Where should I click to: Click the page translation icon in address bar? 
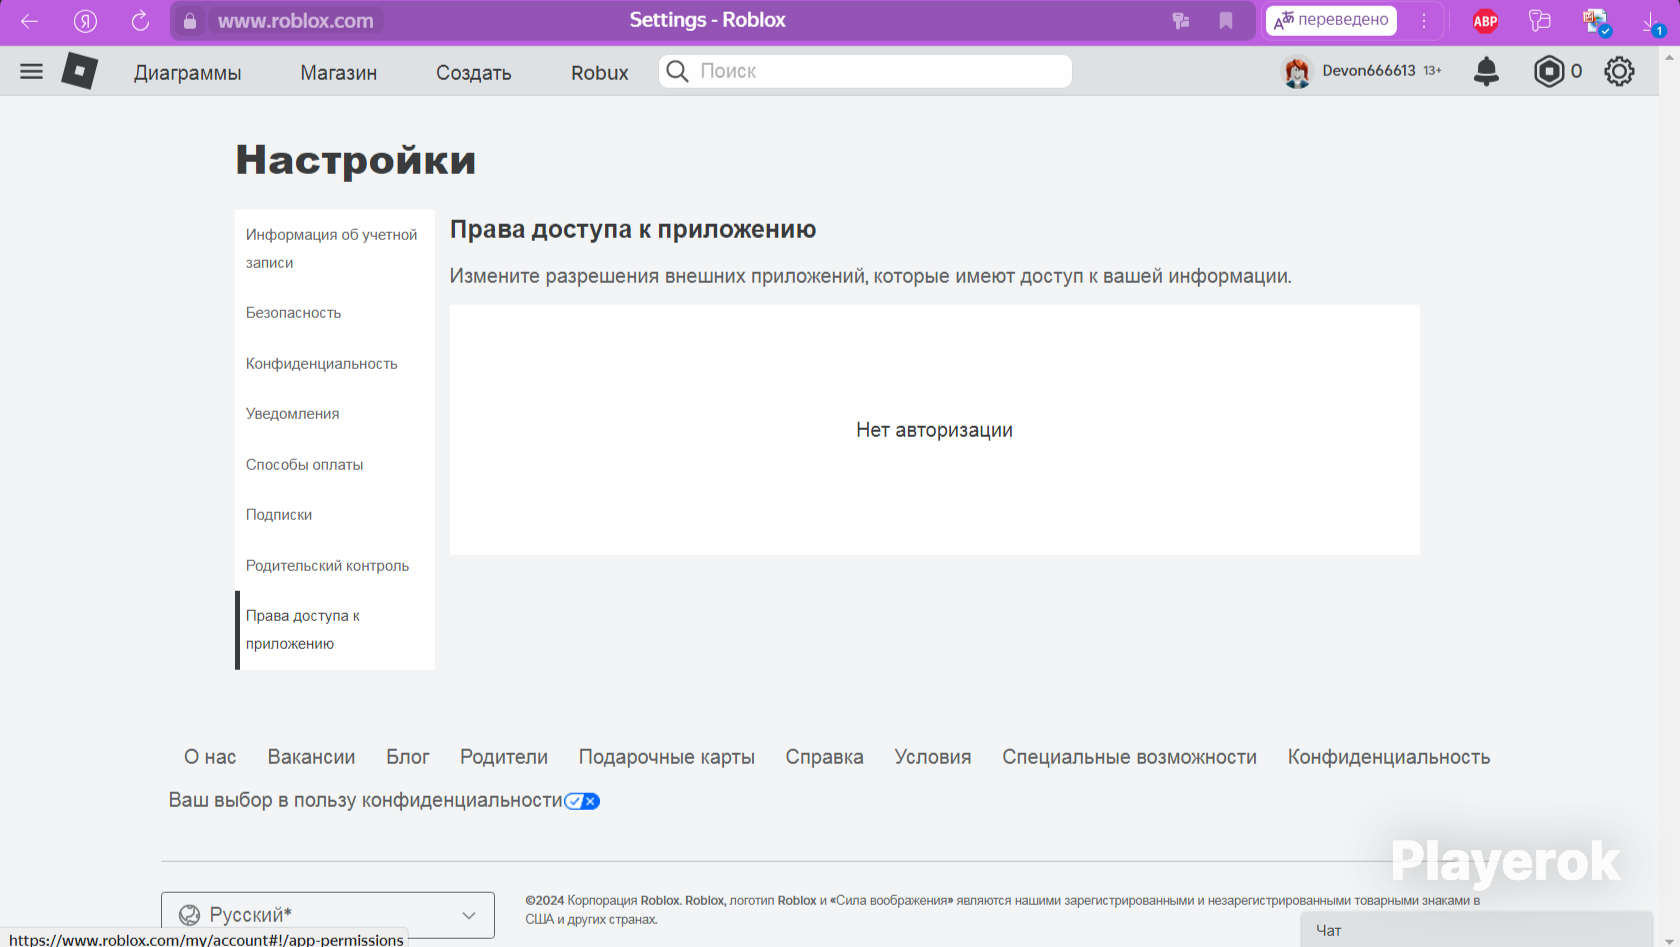[x=1180, y=21]
